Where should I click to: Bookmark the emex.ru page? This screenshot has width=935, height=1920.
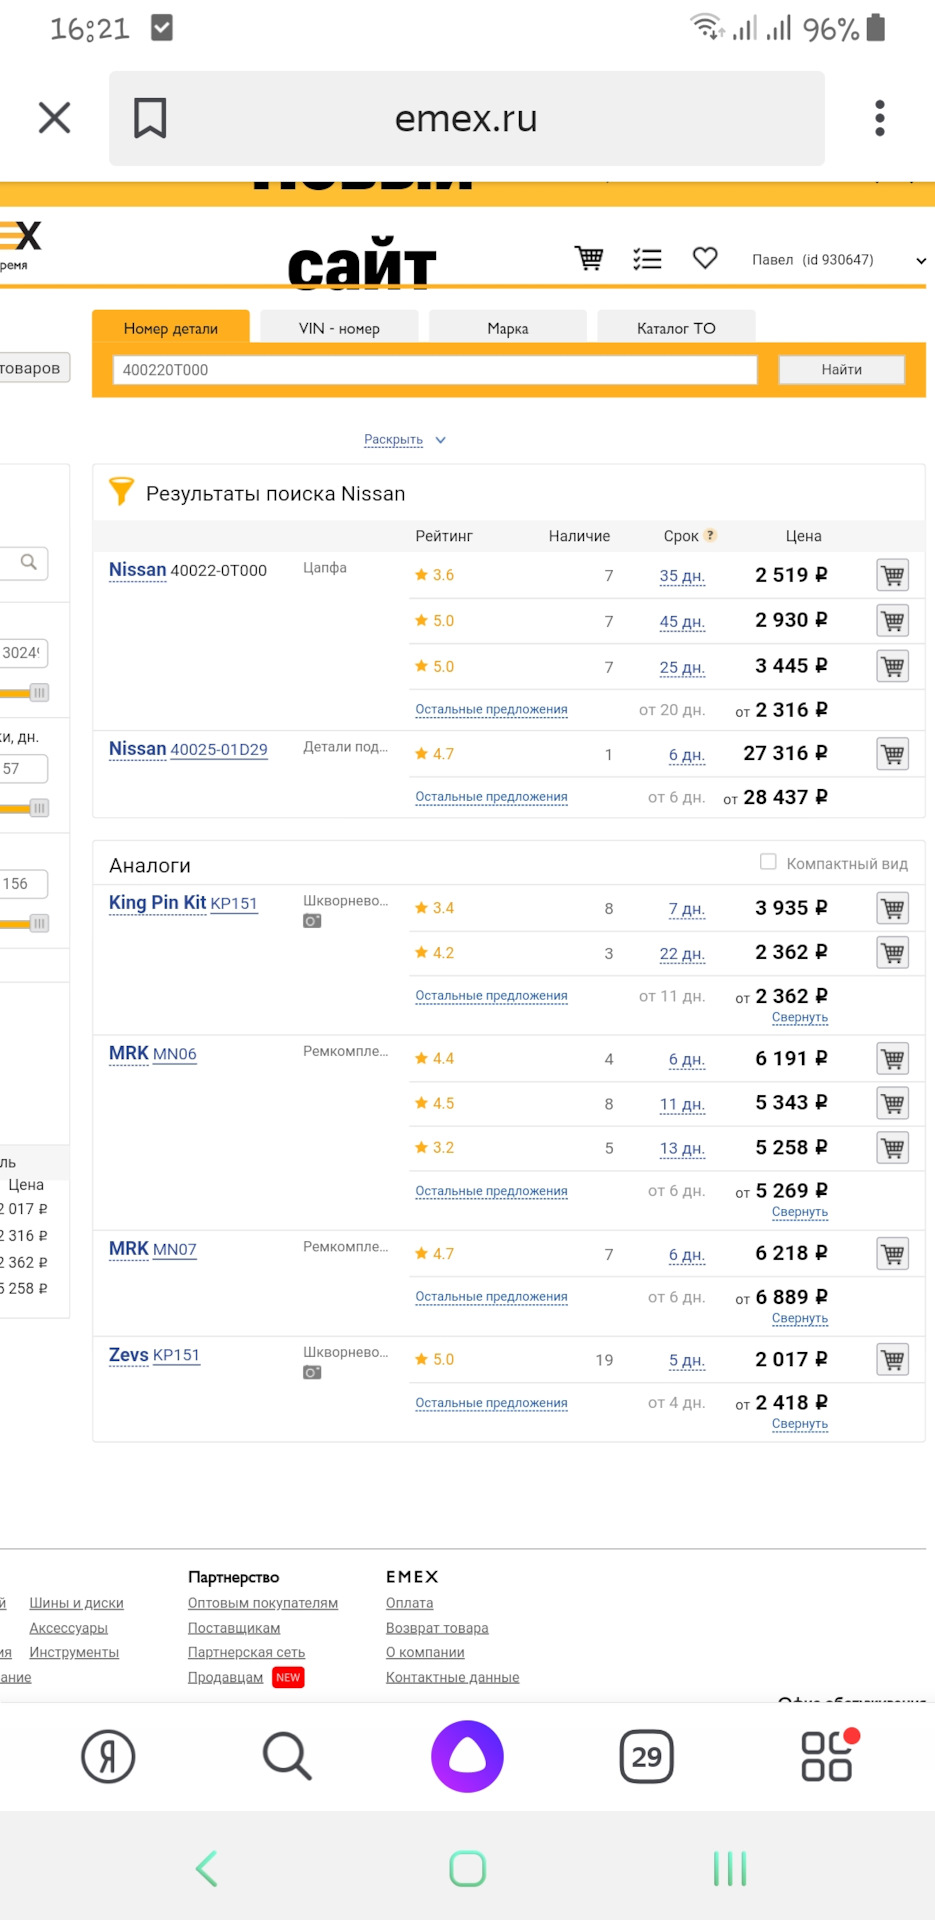(150, 118)
